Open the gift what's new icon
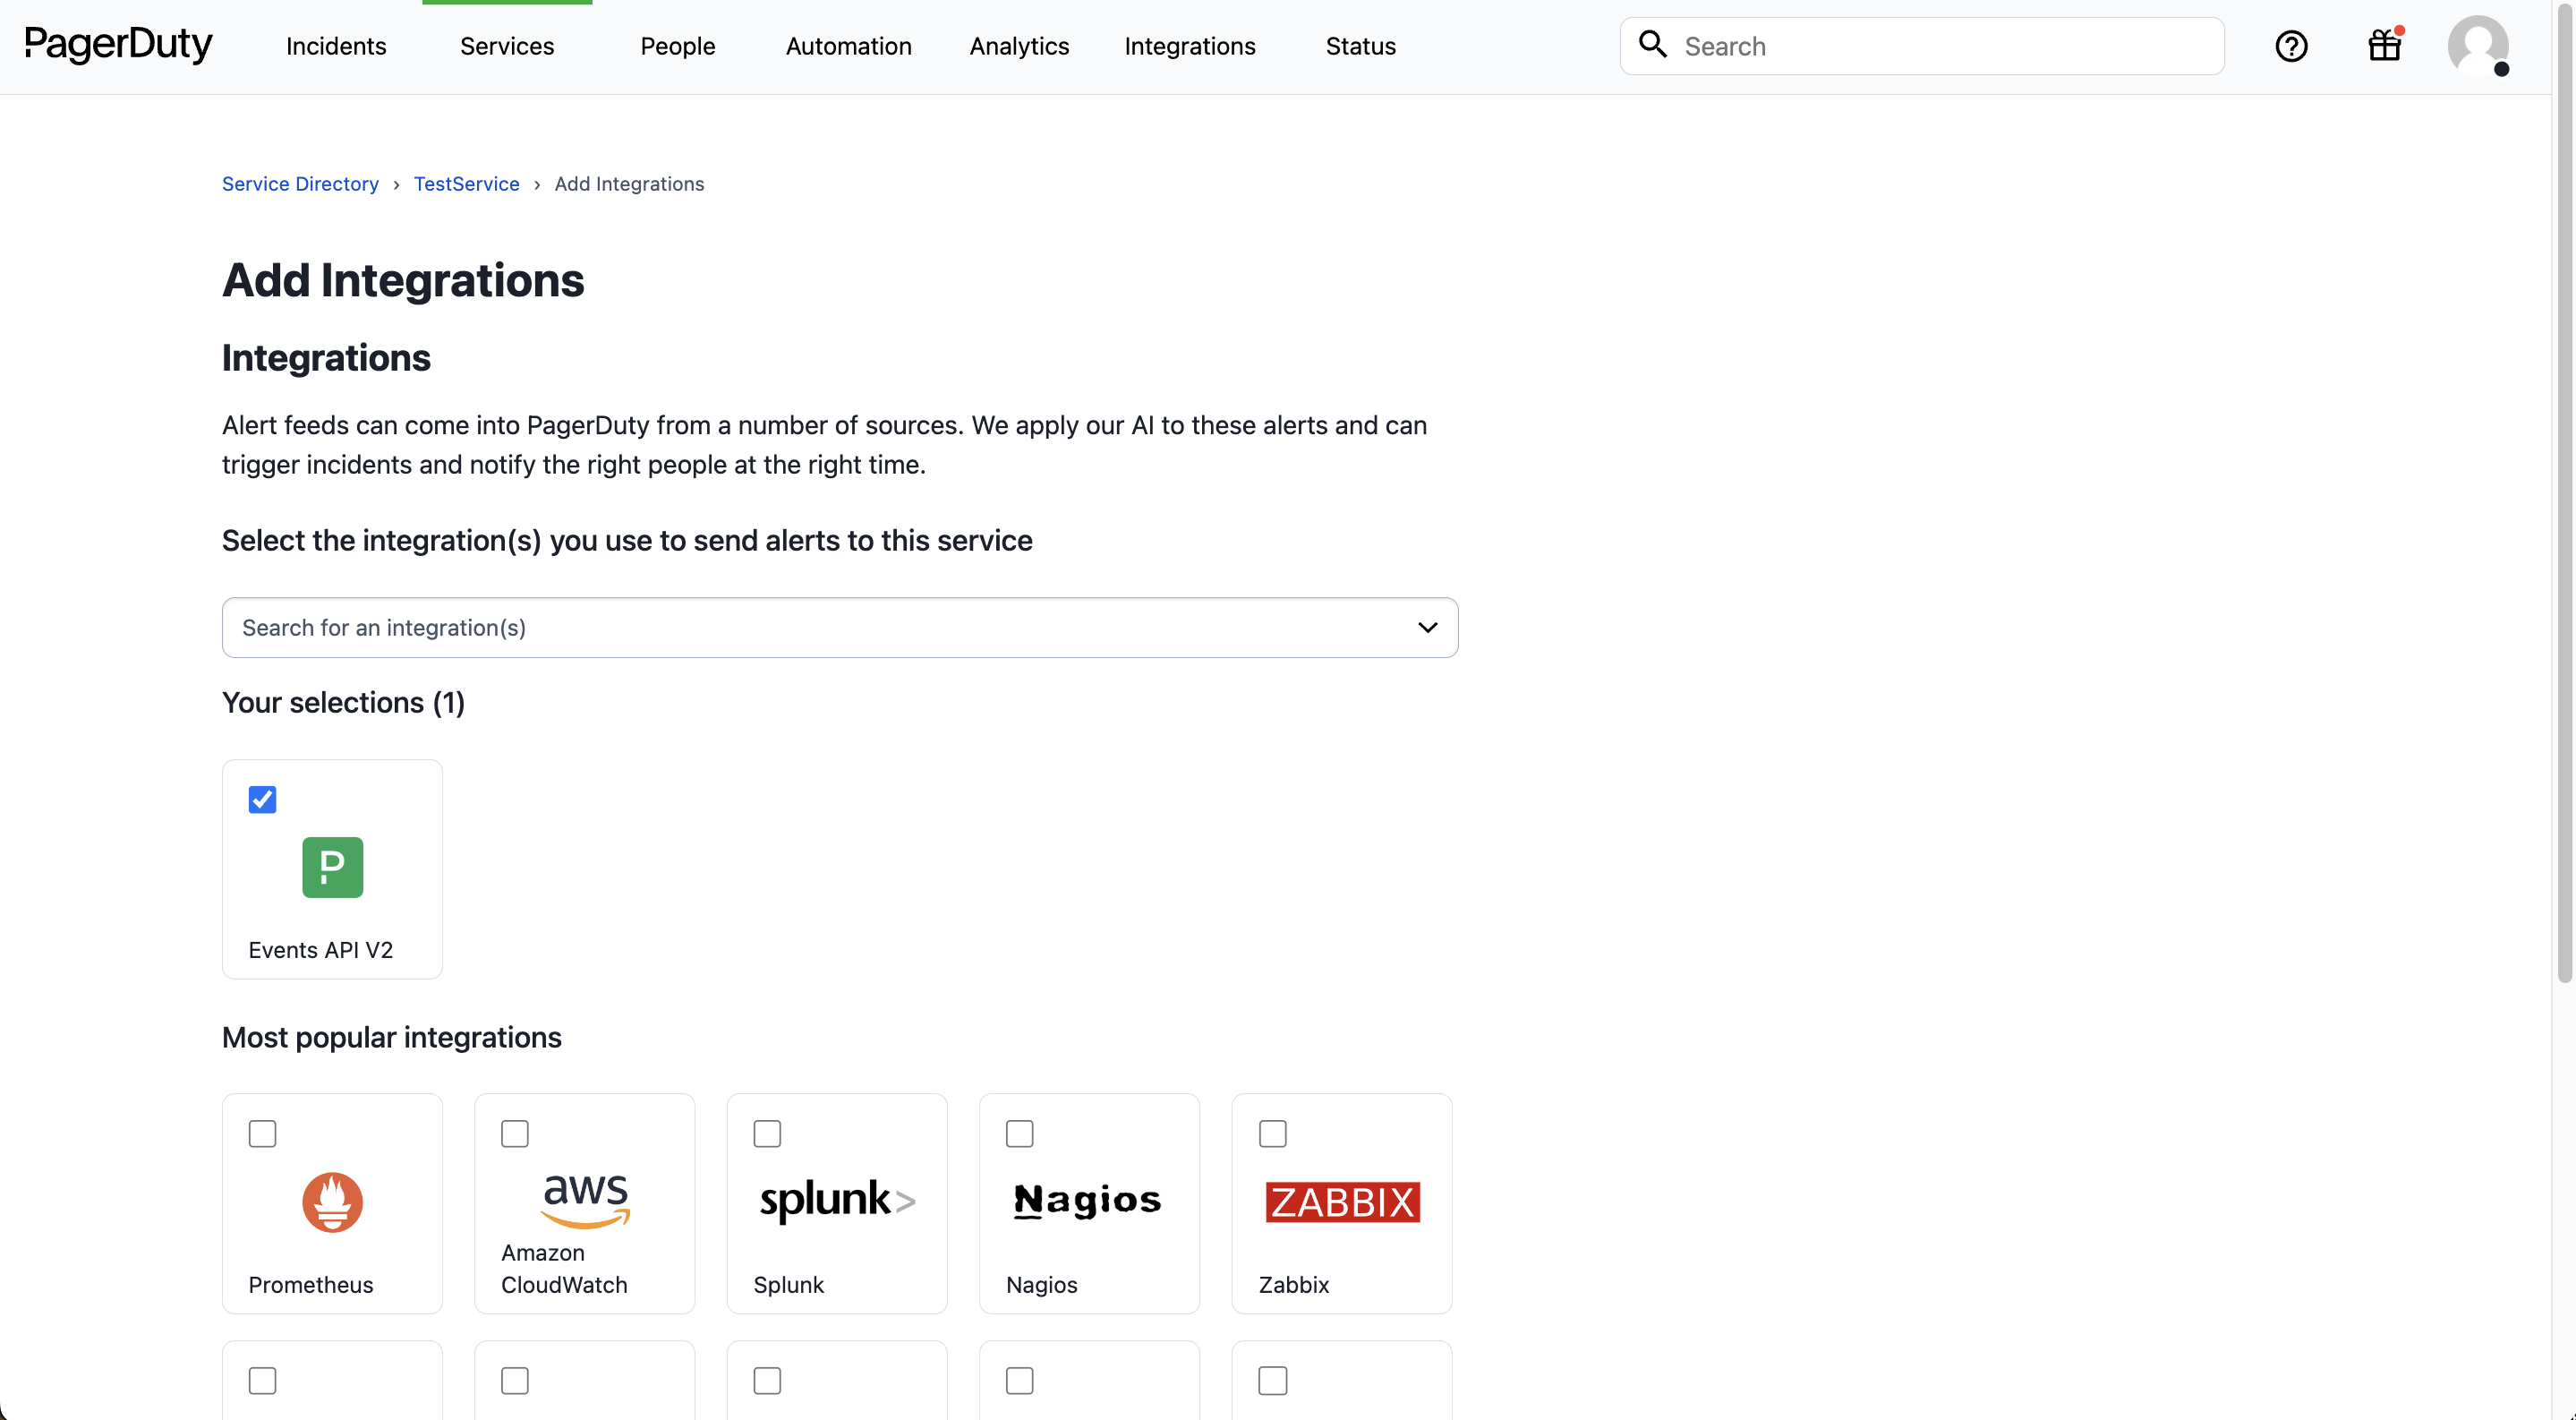This screenshot has width=2576, height=1420. coord(2385,45)
